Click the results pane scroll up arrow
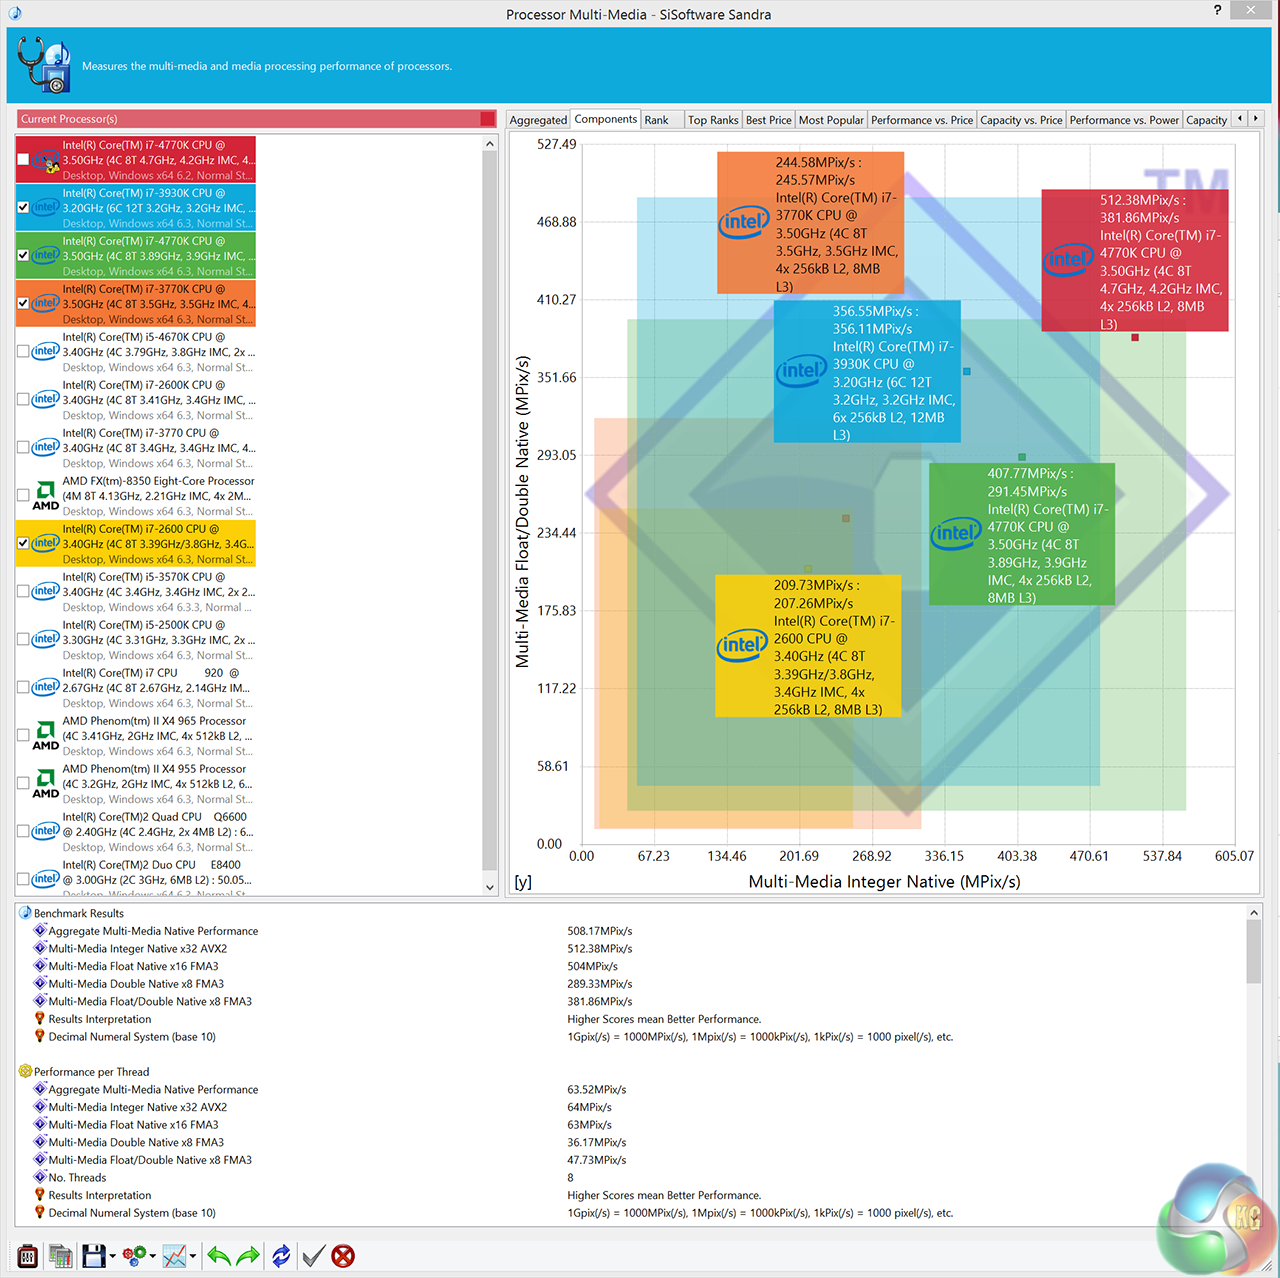This screenshot has height=1278, width=1280. click(x=1254, y=913)
